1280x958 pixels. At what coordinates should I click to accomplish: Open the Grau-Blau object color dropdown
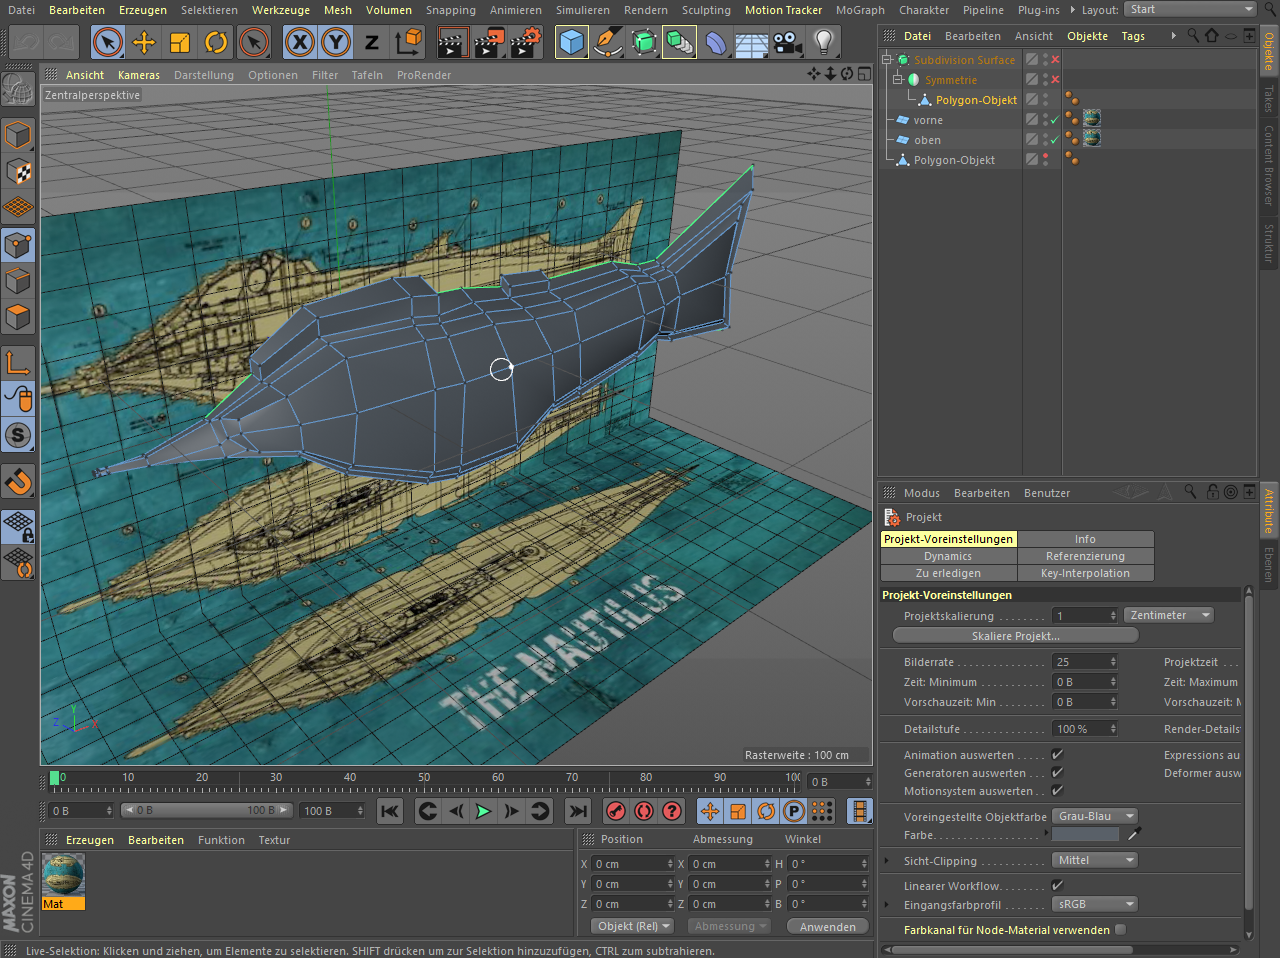coord(1095,817)
